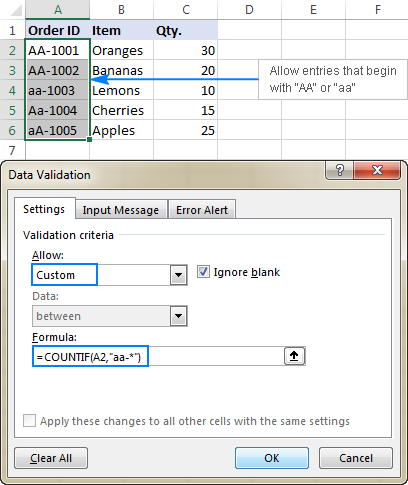The width and height of the screenshot is (408, 485).
Task: Select column D header
Action: click(249, 10)
